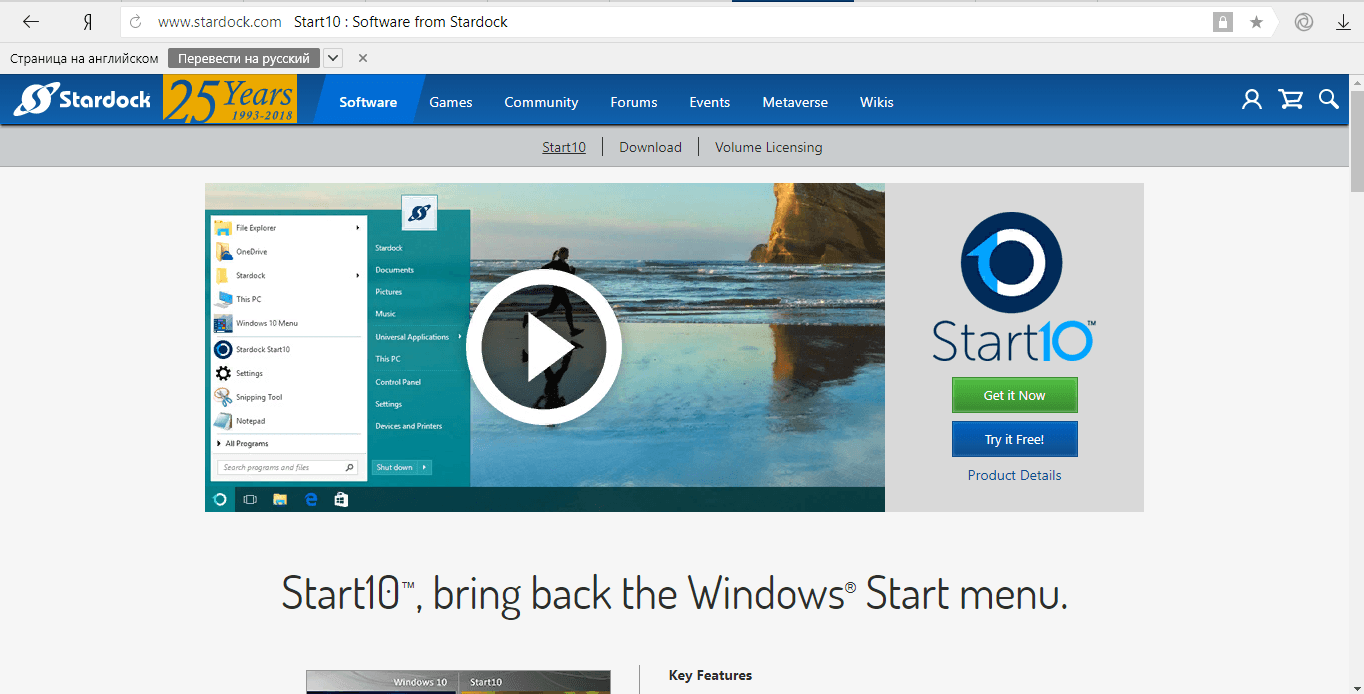Dismiss the translation bar with the X
This screenshot has width=1364, height=694.
tap(363, 58)
